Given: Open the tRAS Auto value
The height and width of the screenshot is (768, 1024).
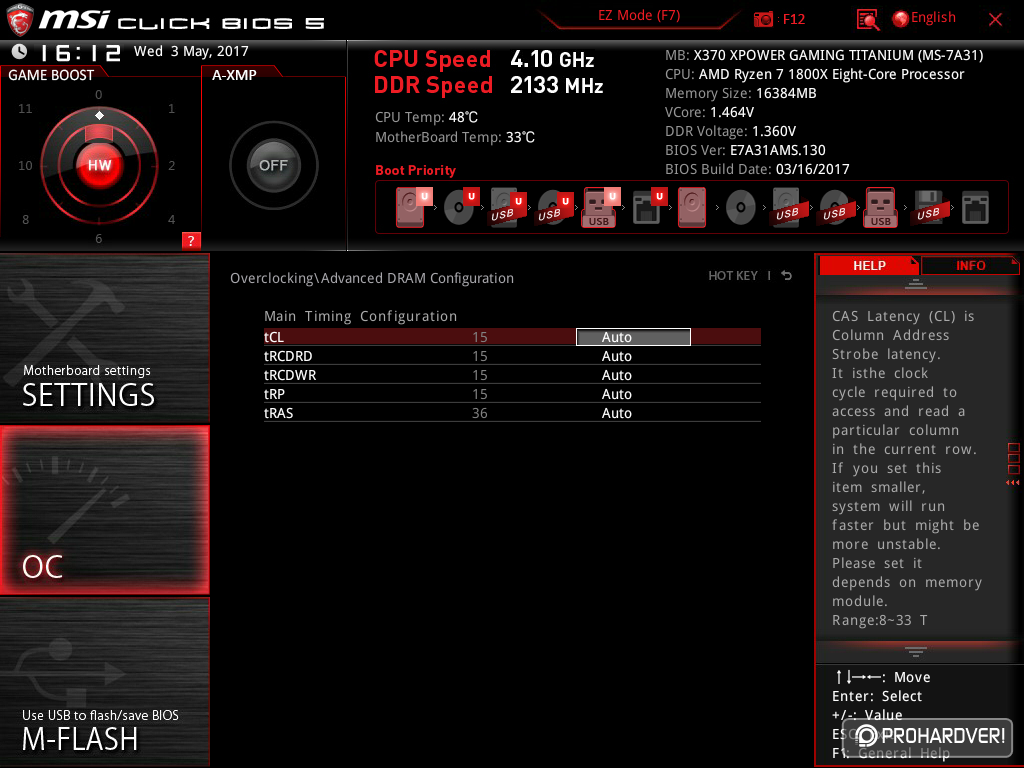Looking at the screenshot, I should 616,413.
